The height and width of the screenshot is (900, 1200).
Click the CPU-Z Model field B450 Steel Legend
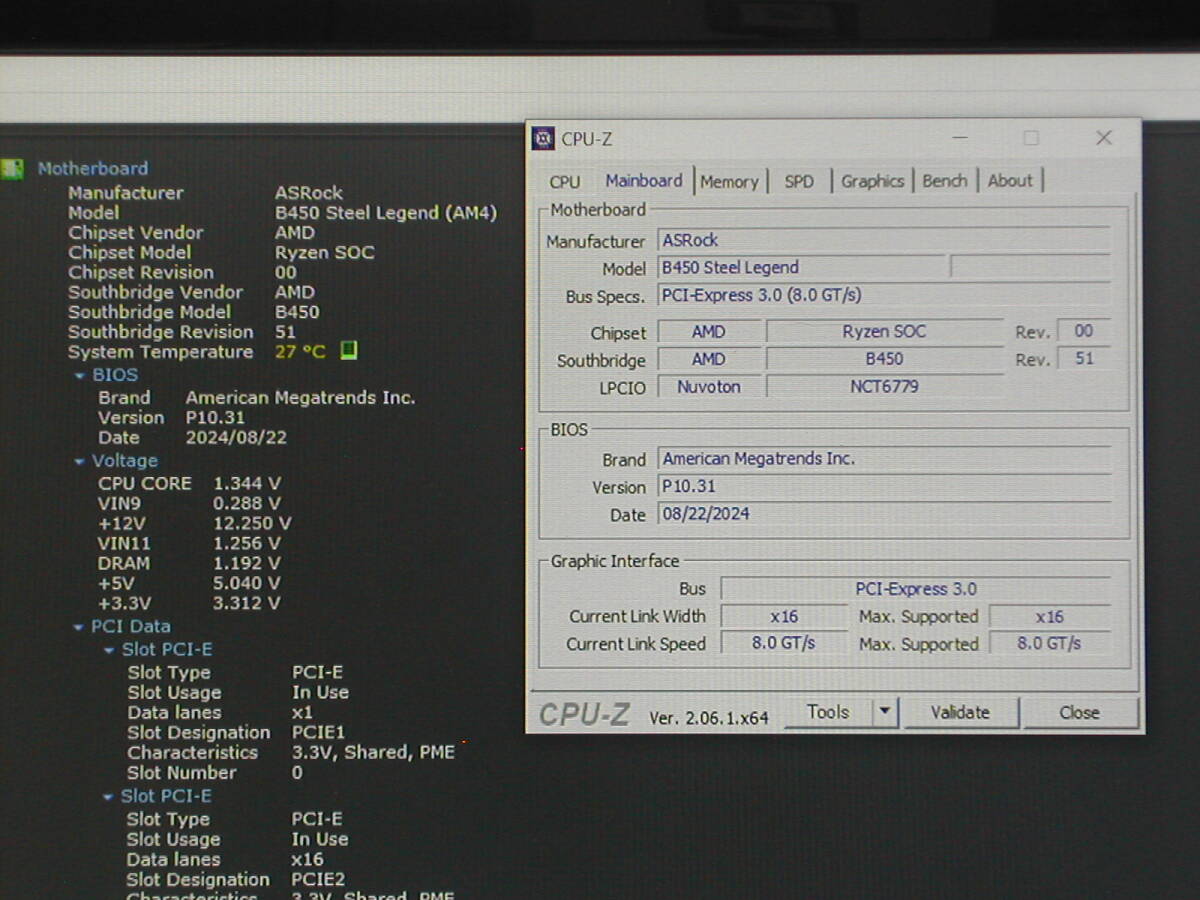point(802,268)
